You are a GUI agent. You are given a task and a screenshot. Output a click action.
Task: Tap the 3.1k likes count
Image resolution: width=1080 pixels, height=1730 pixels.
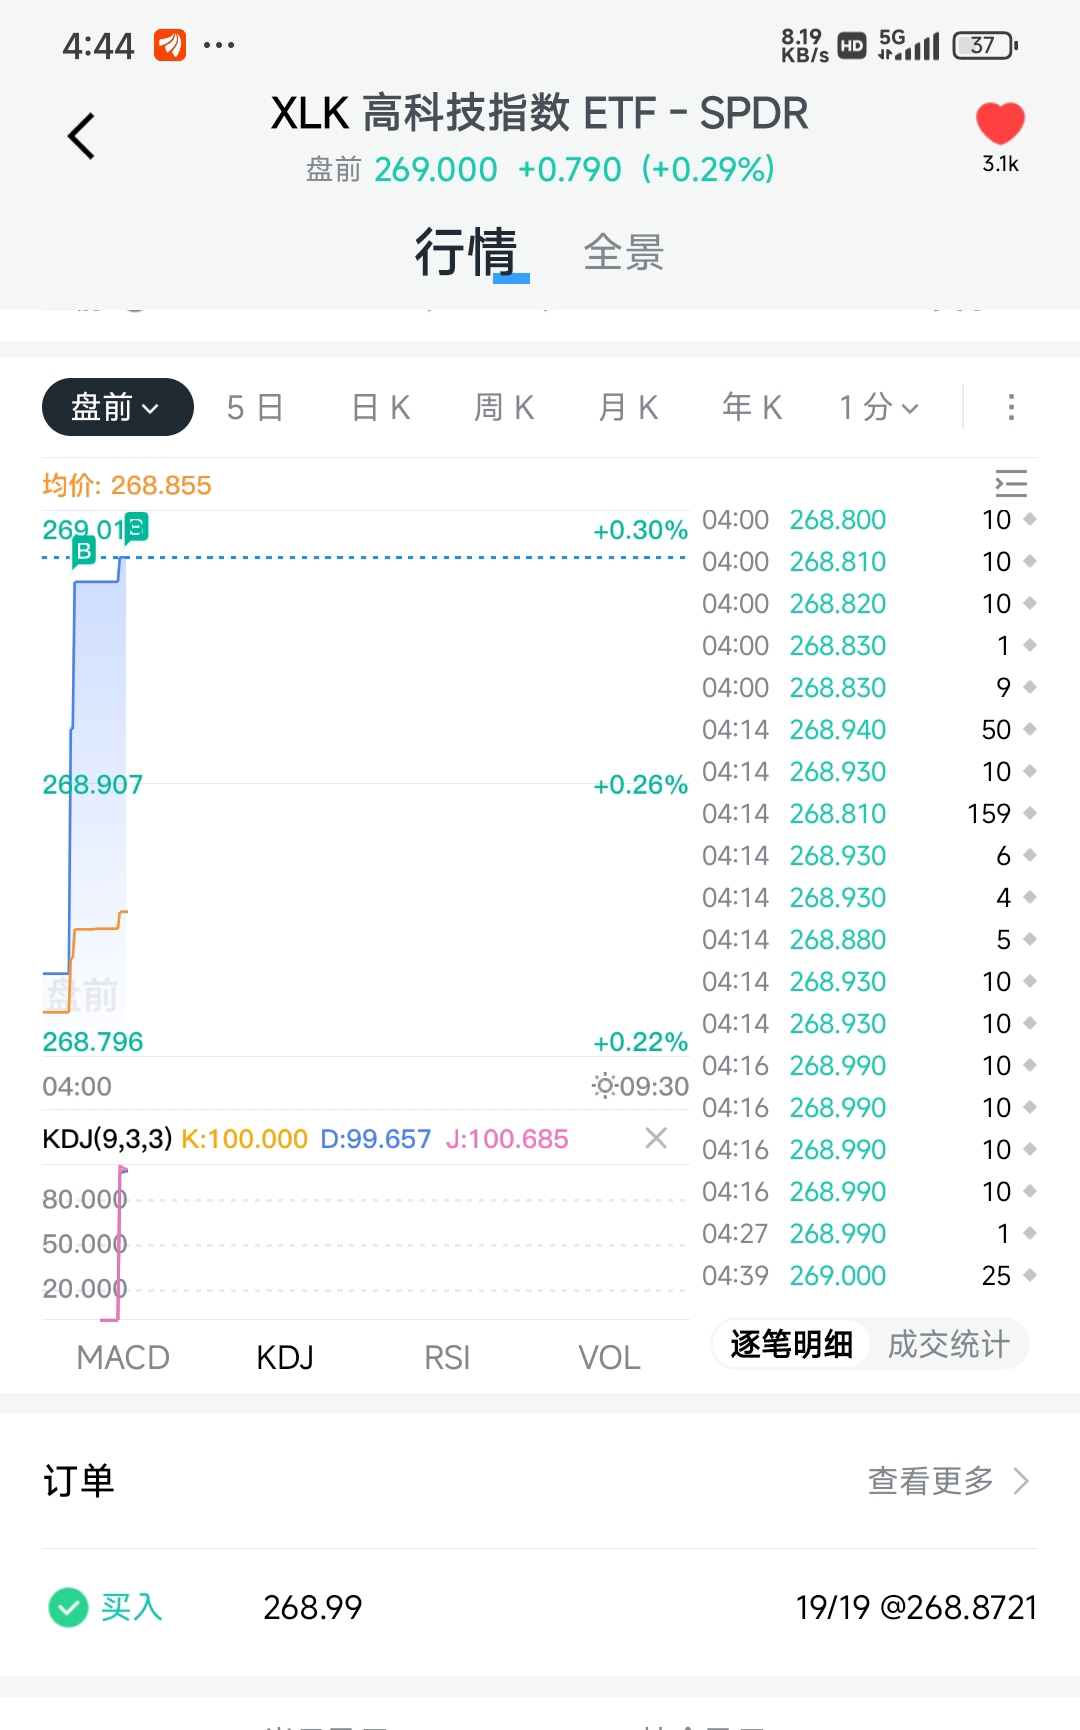(1000, 164)
